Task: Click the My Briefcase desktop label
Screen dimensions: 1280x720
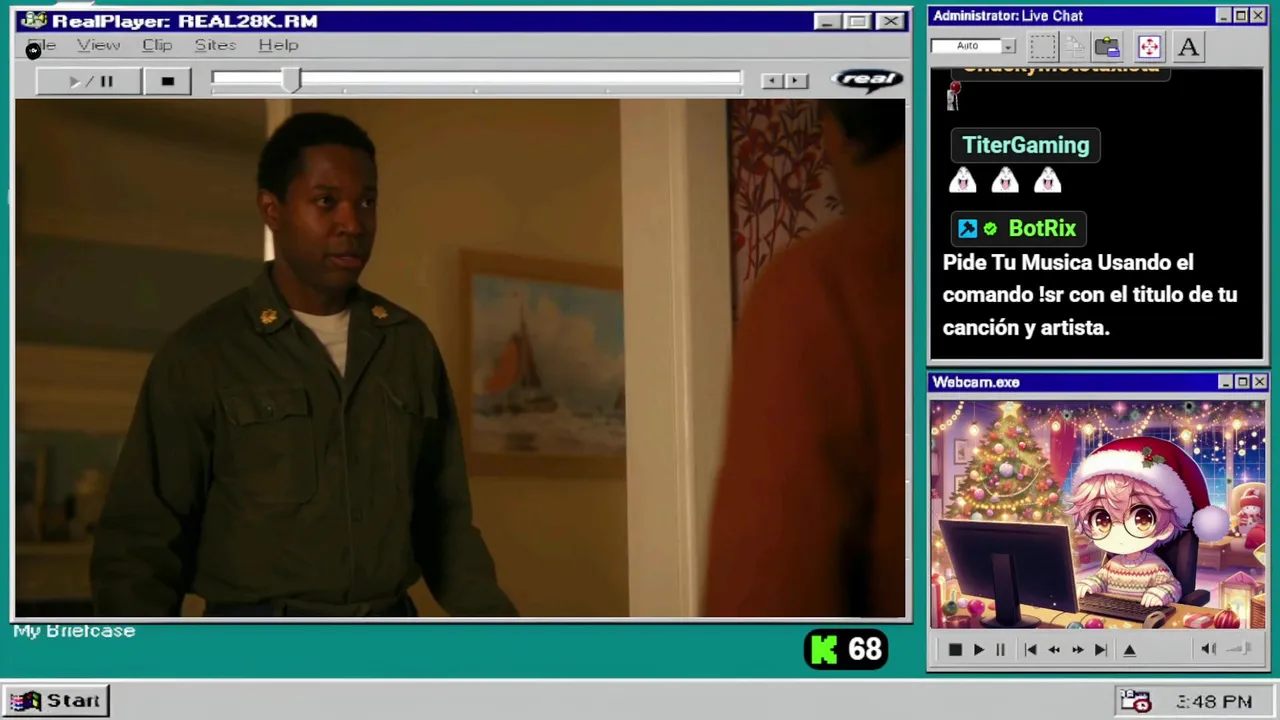Action: 74,631
